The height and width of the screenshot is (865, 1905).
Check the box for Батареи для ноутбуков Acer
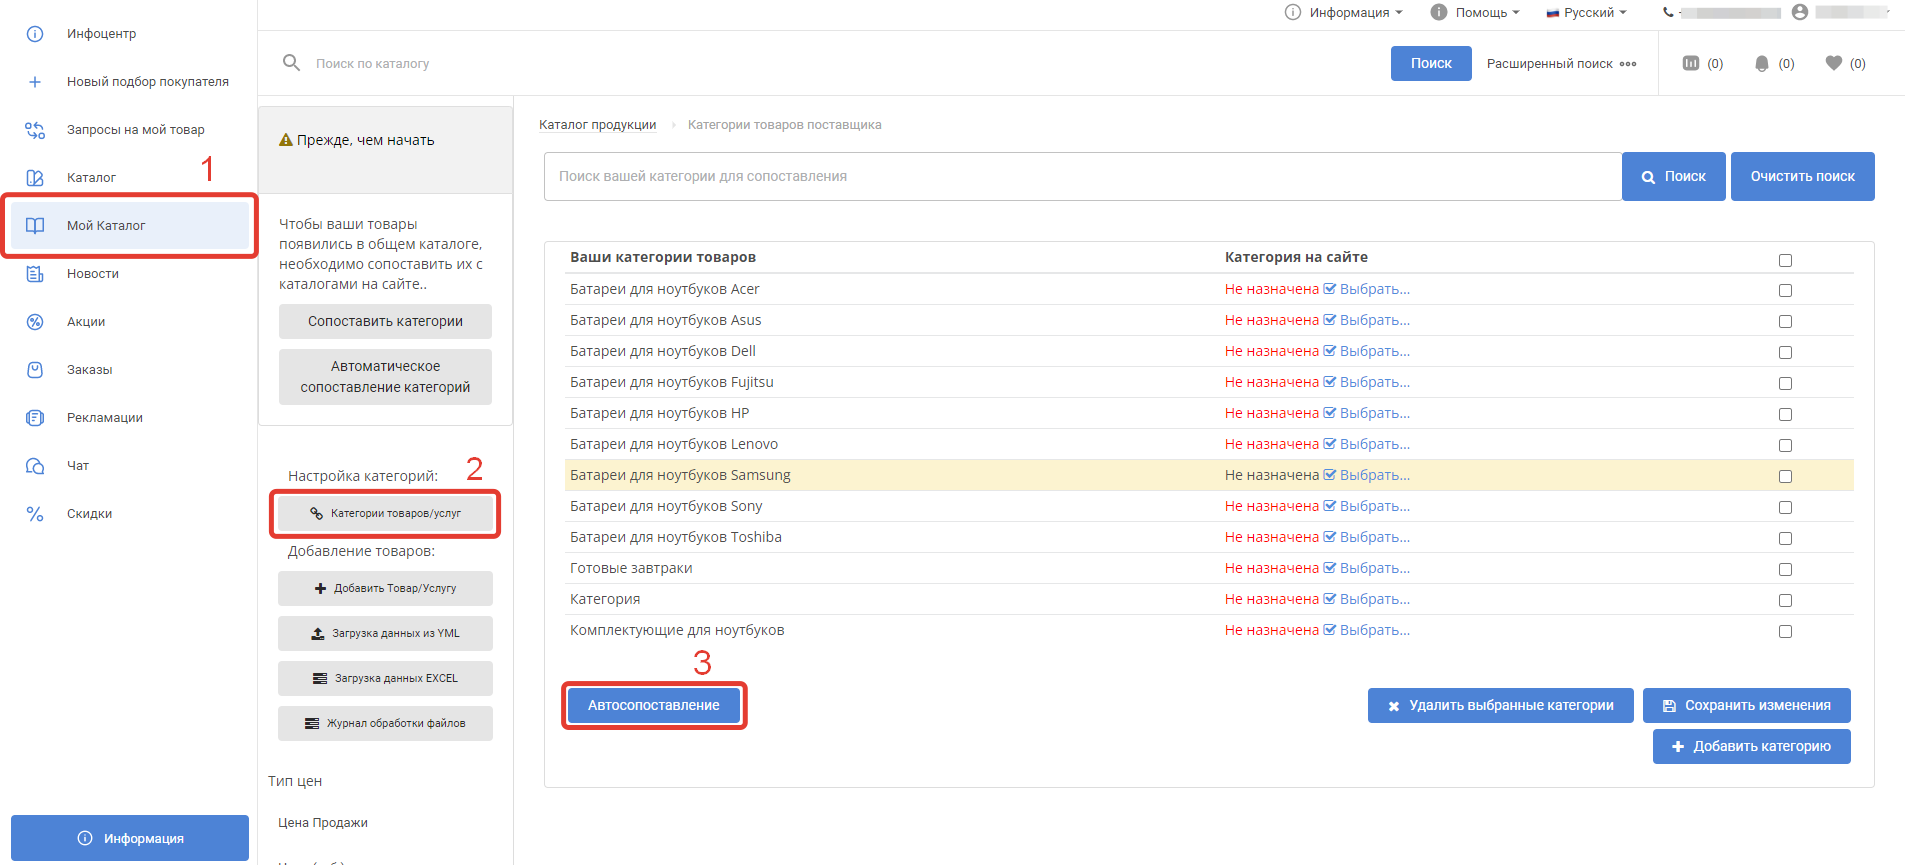click(x=1785, y=290)
